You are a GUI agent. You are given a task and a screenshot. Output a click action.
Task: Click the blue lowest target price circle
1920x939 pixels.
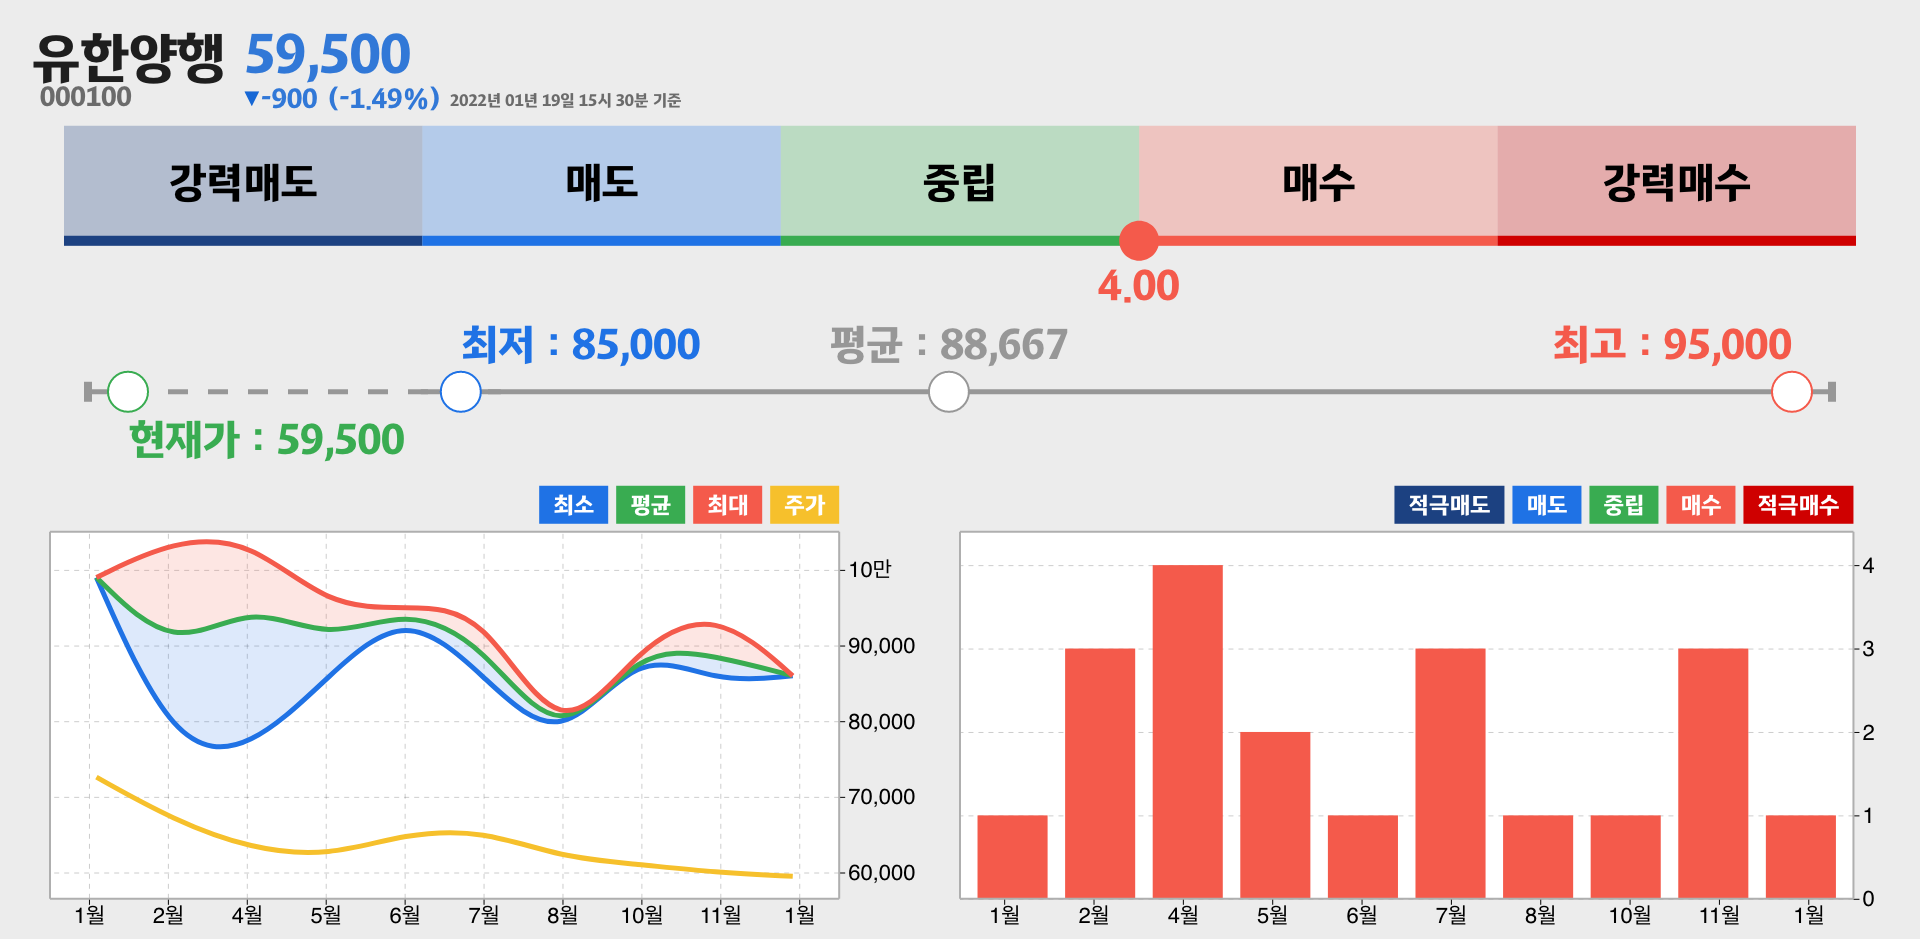(461, 392)
